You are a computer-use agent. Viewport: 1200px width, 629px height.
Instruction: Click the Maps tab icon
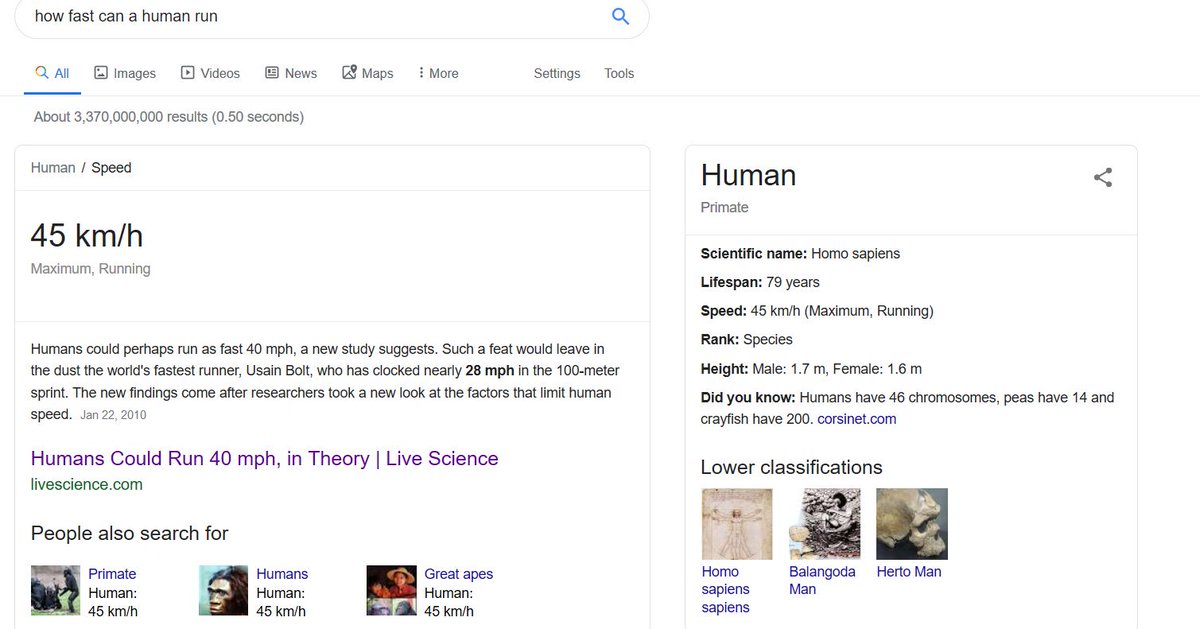[349, 73]
